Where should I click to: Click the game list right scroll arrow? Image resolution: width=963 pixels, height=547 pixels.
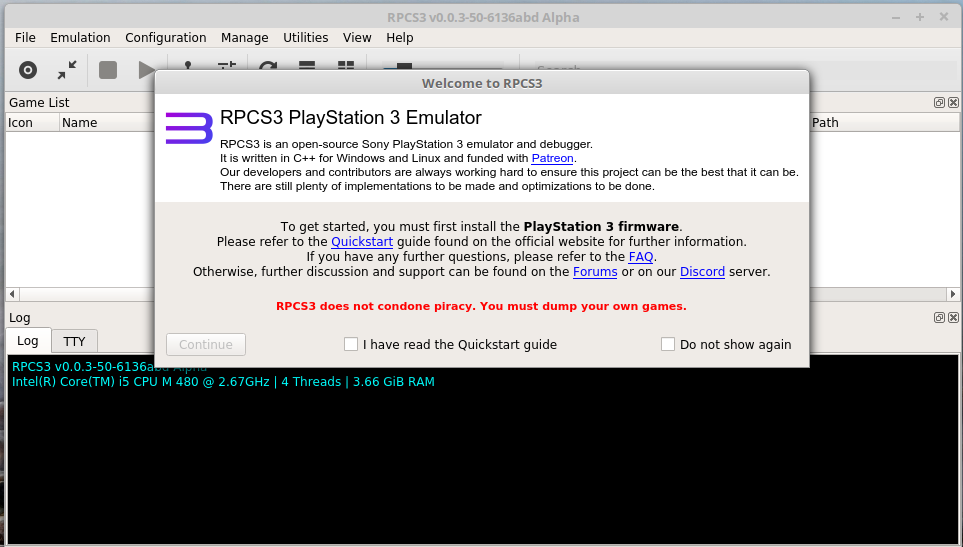pos(953,294)
